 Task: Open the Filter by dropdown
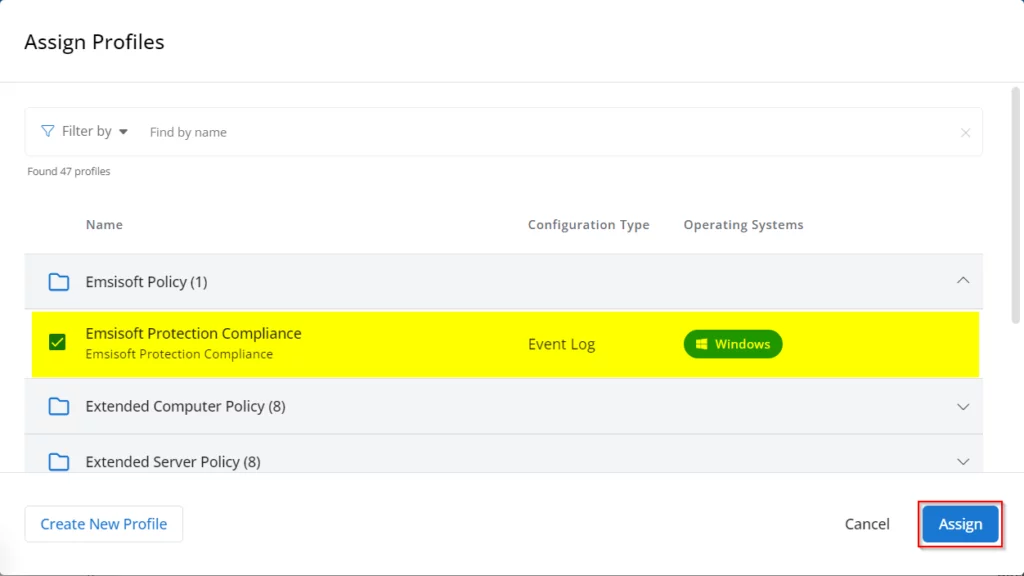pos(95,131)
